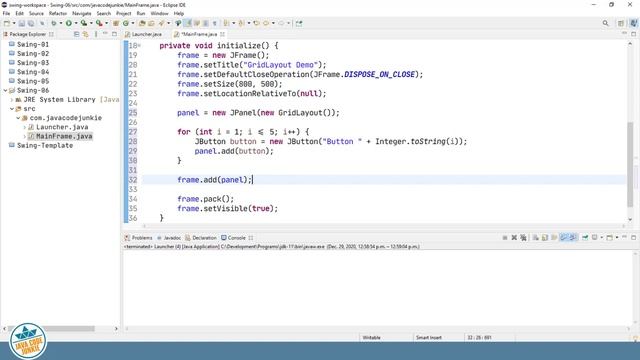Open dropdown next to New icon
The image size is (640, 360).
14,23
